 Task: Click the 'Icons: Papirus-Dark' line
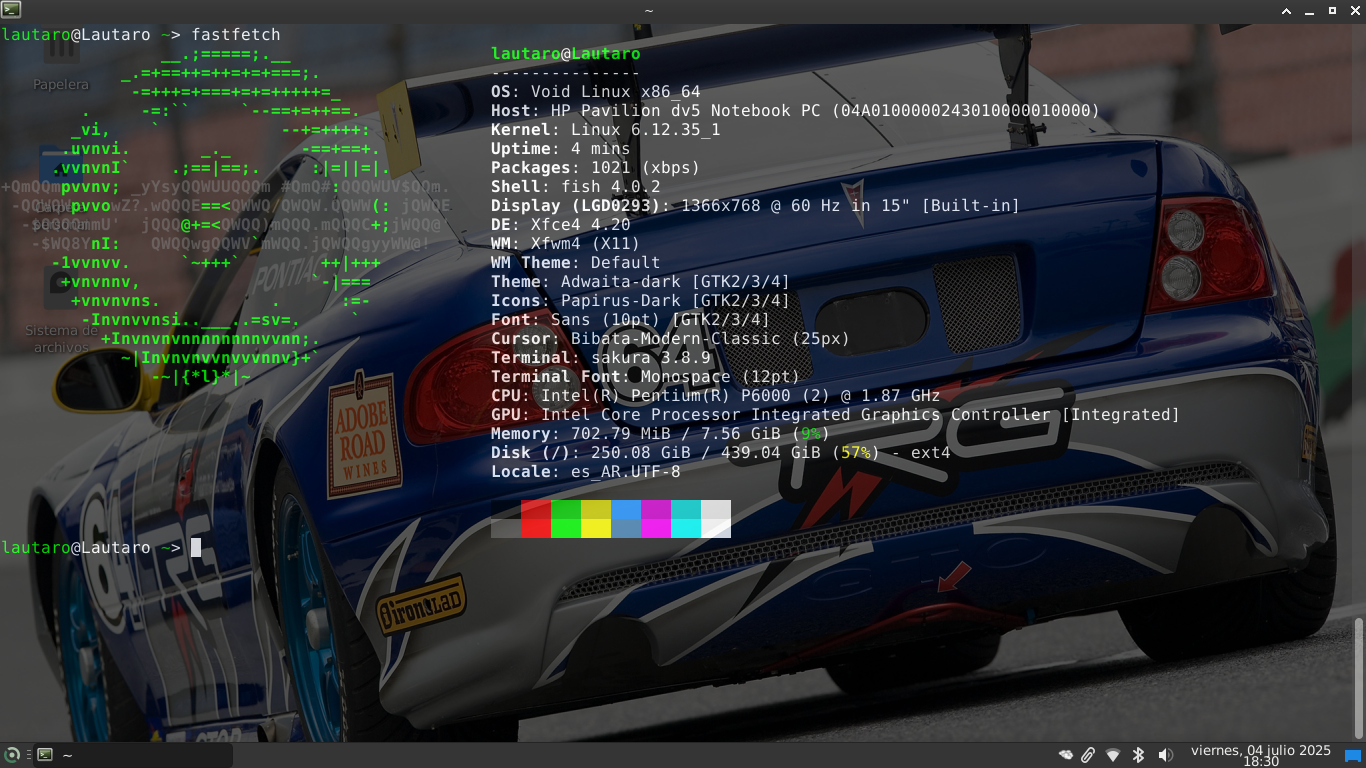pyautogui.click(x=640, y=300)
